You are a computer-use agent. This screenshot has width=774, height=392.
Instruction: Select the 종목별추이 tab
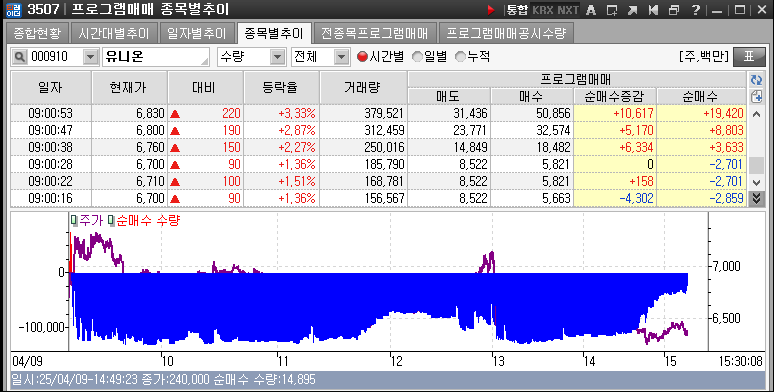(274, 33)
